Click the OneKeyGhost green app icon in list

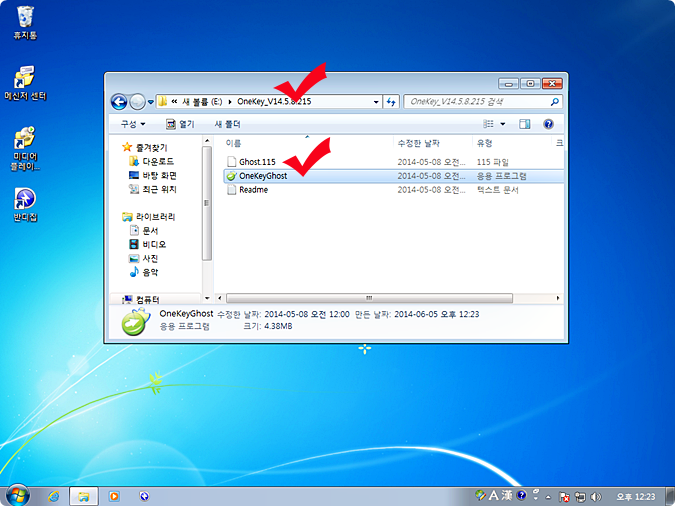pyautogui.click(x=232, y=176)
